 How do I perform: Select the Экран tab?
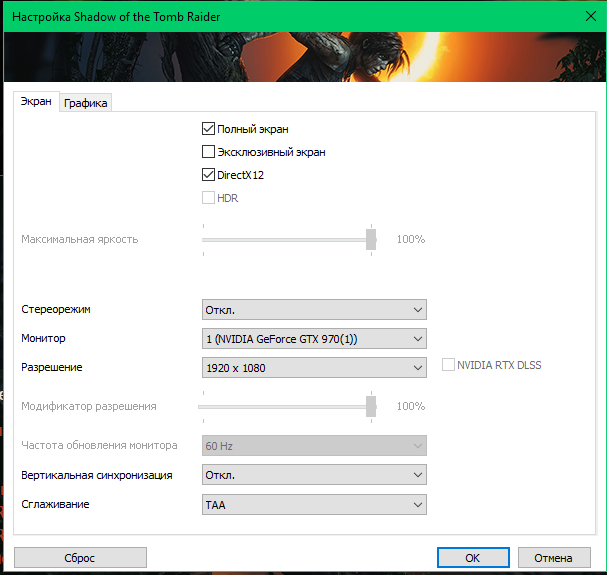pyautogui.click(x=35, y=102)
